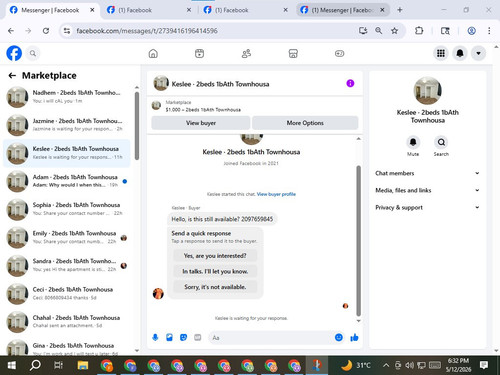Open Windows taskbar search
Screen dimensions: 500x375
35,365
